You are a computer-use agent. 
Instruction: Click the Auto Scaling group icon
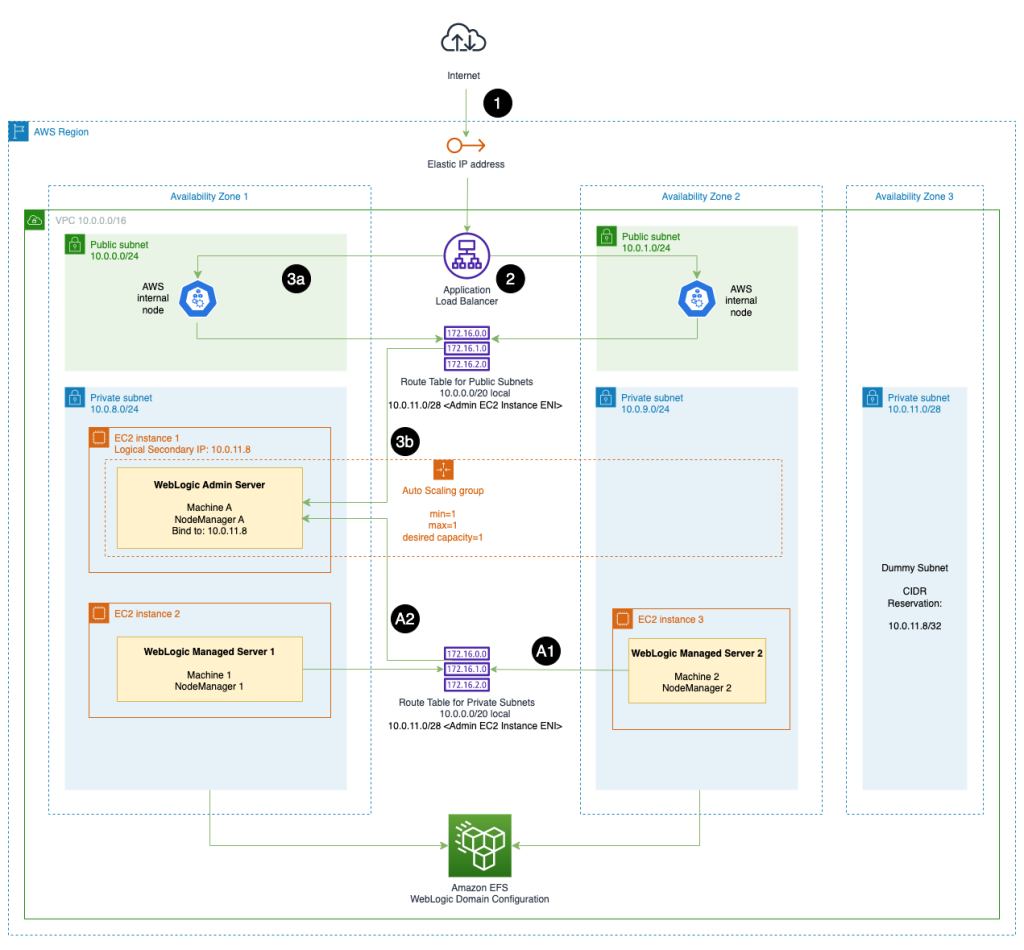click(x=443, y=468)
